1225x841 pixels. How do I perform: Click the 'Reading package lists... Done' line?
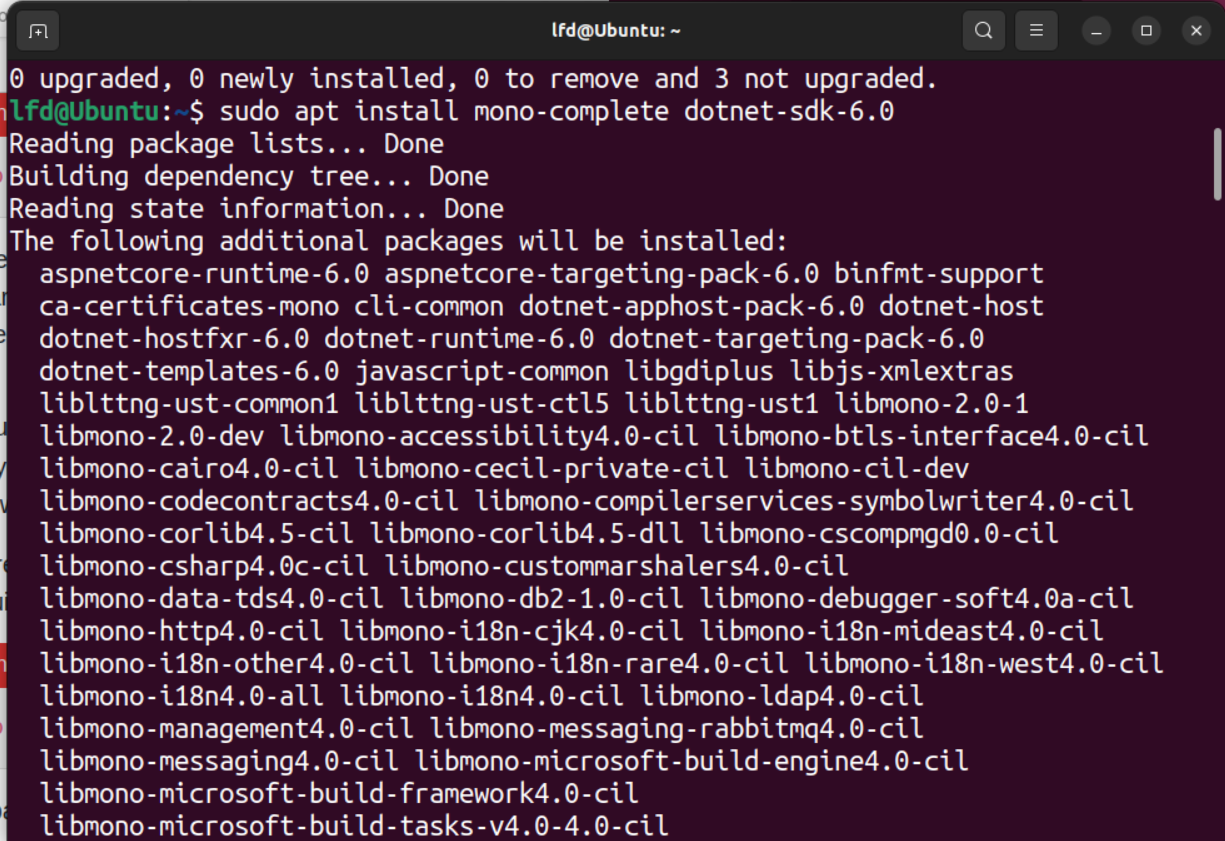[x=226, y=144]
